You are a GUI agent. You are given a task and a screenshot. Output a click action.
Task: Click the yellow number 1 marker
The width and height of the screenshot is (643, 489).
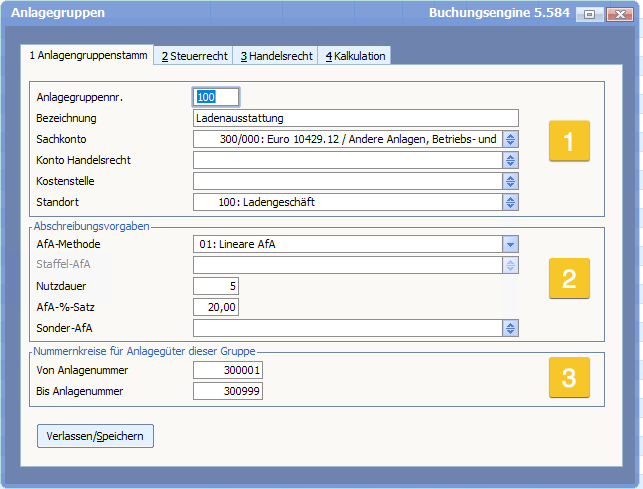coord(568,141)
